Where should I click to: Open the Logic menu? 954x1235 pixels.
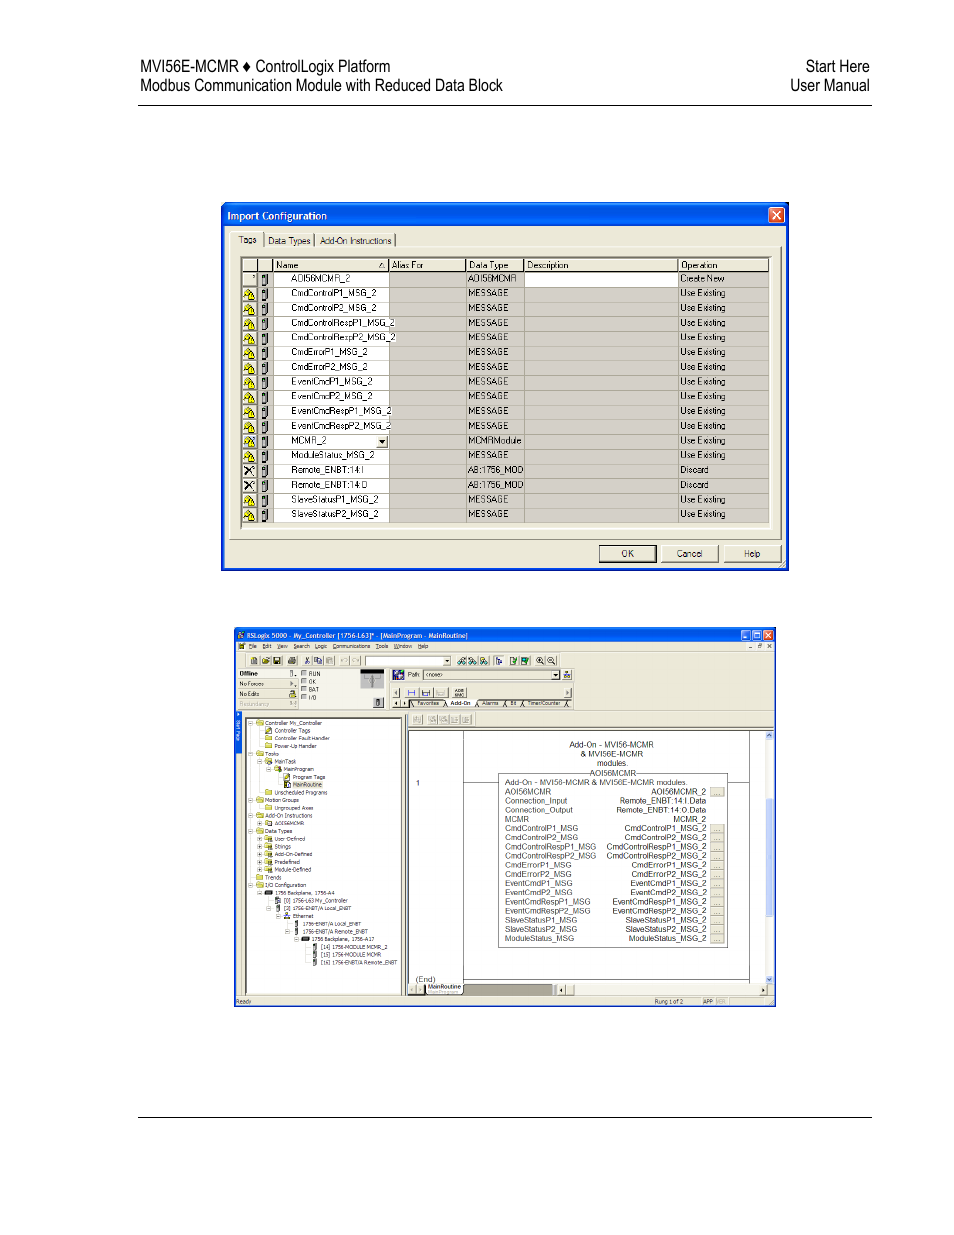[321, 646]
